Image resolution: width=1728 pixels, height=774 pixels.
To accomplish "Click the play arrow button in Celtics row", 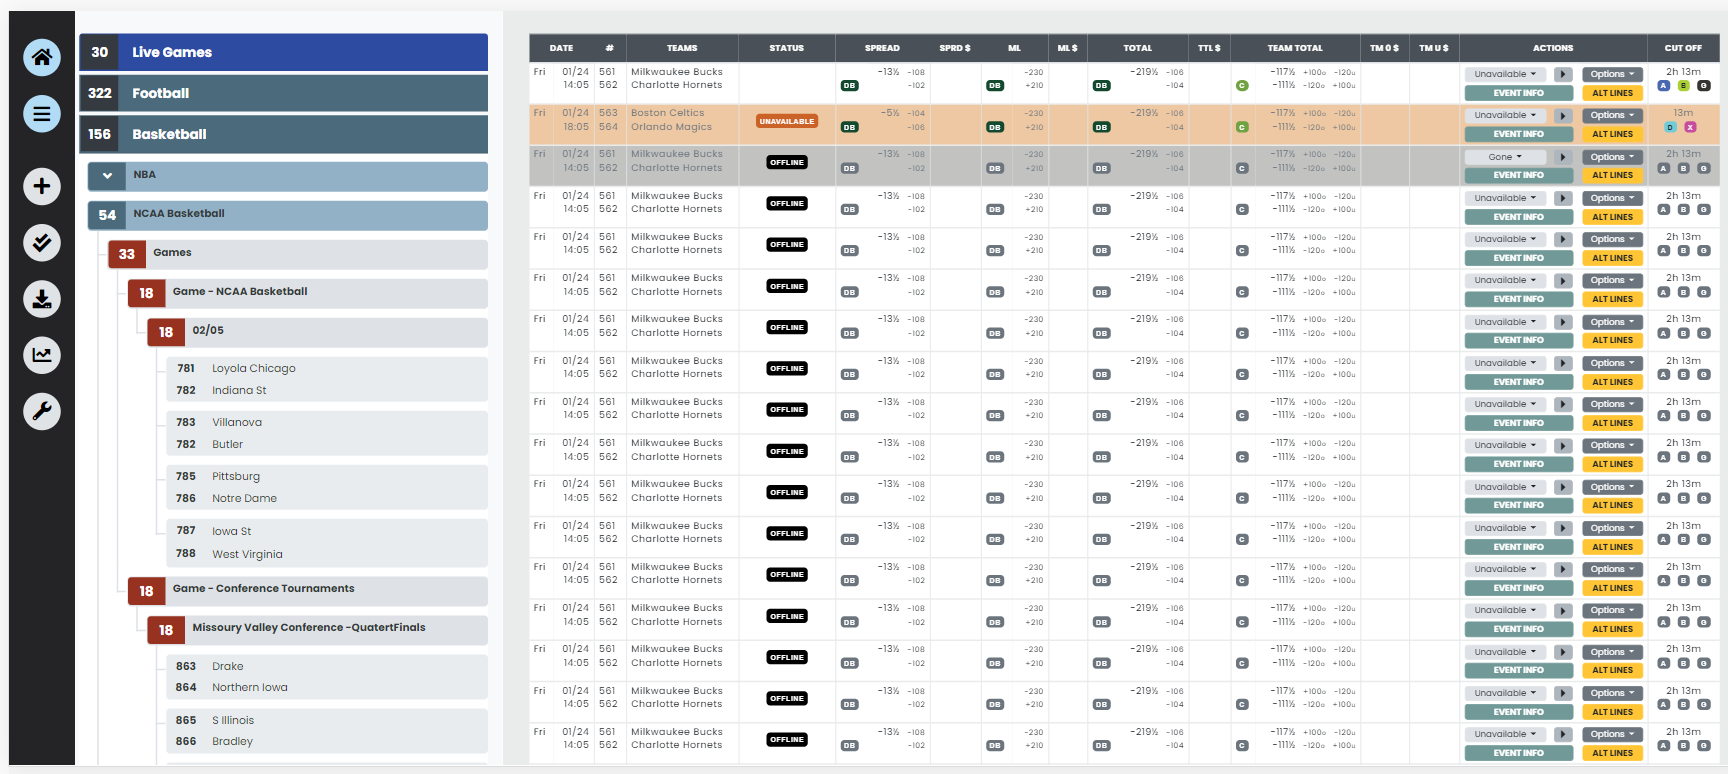I will 1563,116.
